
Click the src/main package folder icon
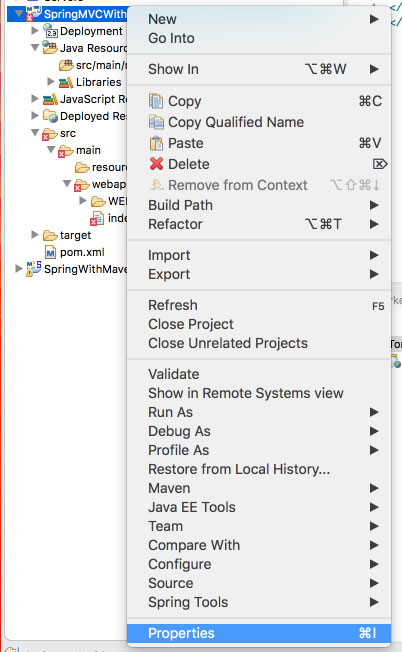click(66, 65)
